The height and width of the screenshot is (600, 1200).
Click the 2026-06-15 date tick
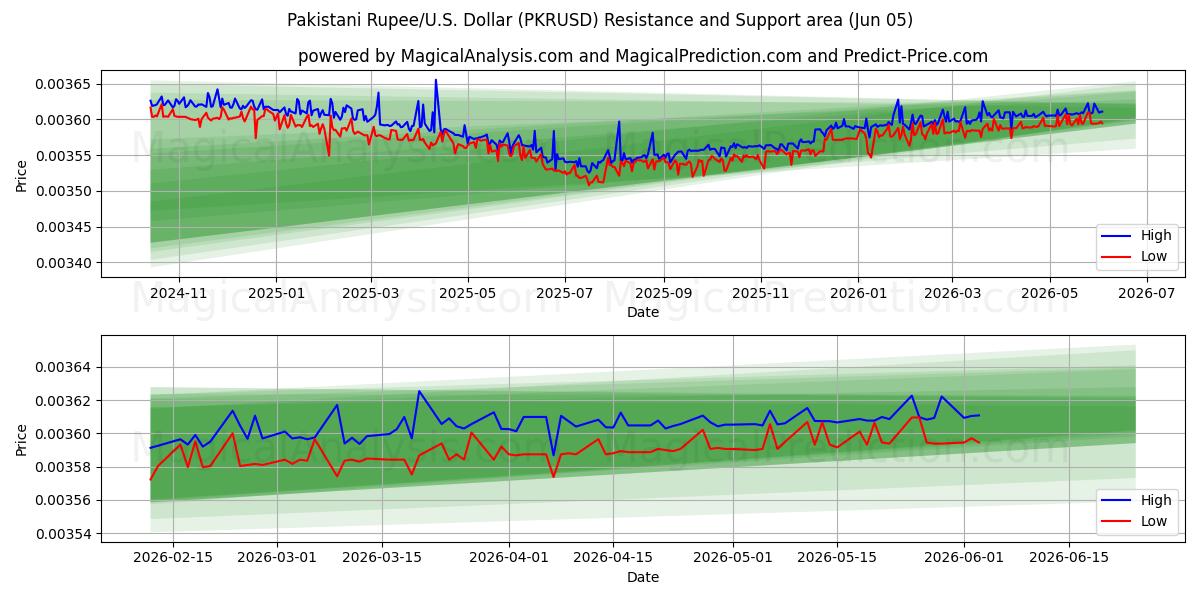pyautogui.click(x=1069, y=558)
